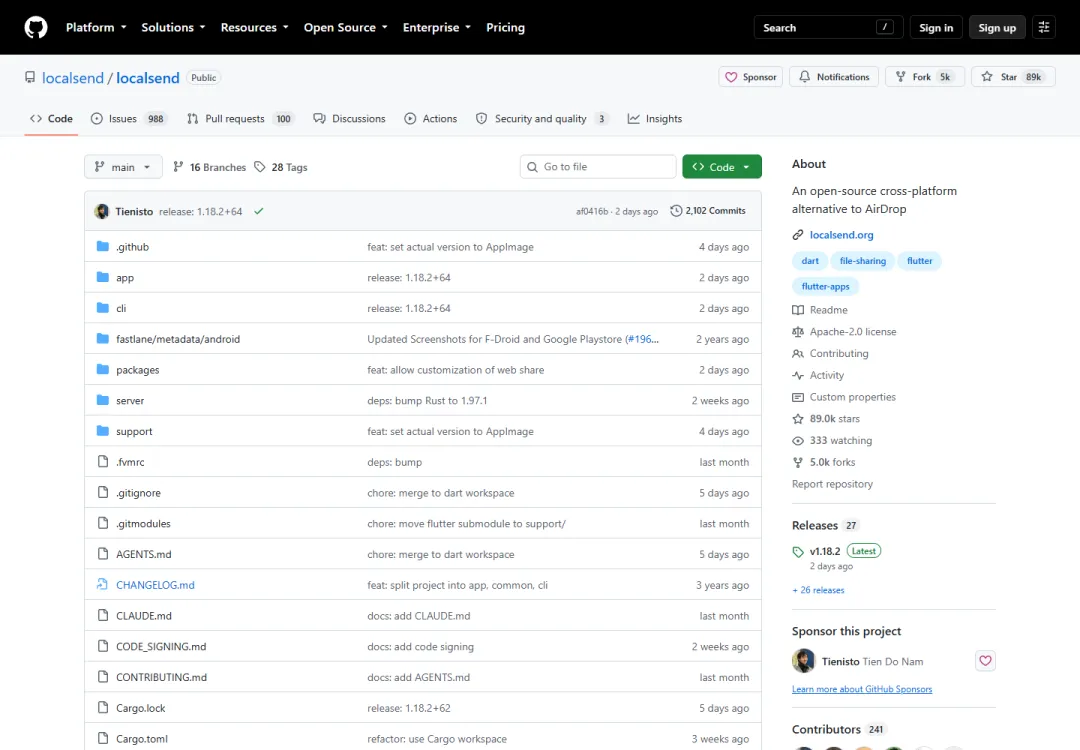Open the Readme link in About

[829, 310]
